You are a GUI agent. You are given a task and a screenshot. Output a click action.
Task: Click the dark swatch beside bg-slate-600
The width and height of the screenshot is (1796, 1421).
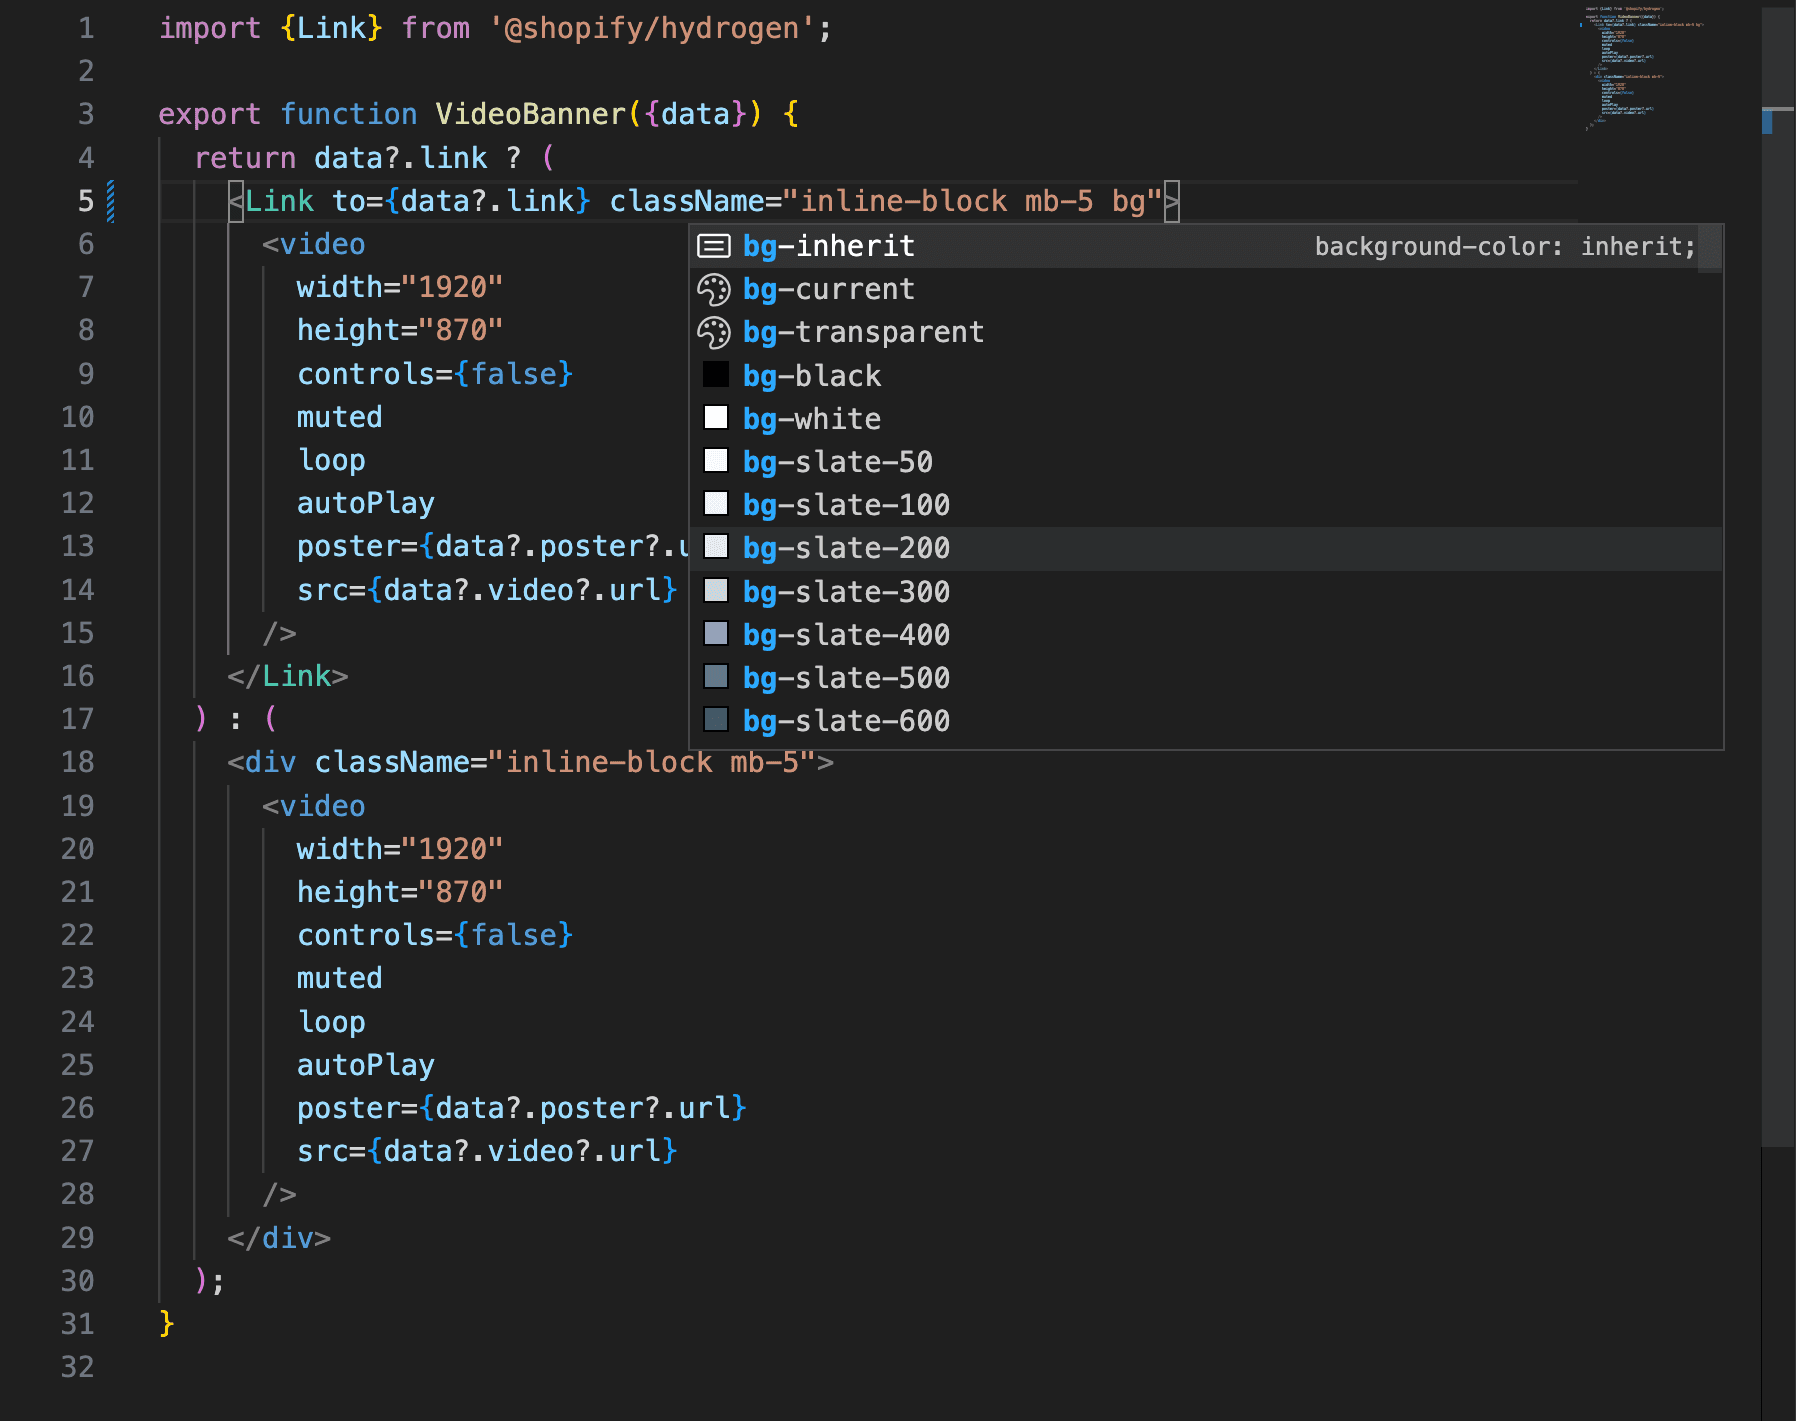(x=716, y=720)
